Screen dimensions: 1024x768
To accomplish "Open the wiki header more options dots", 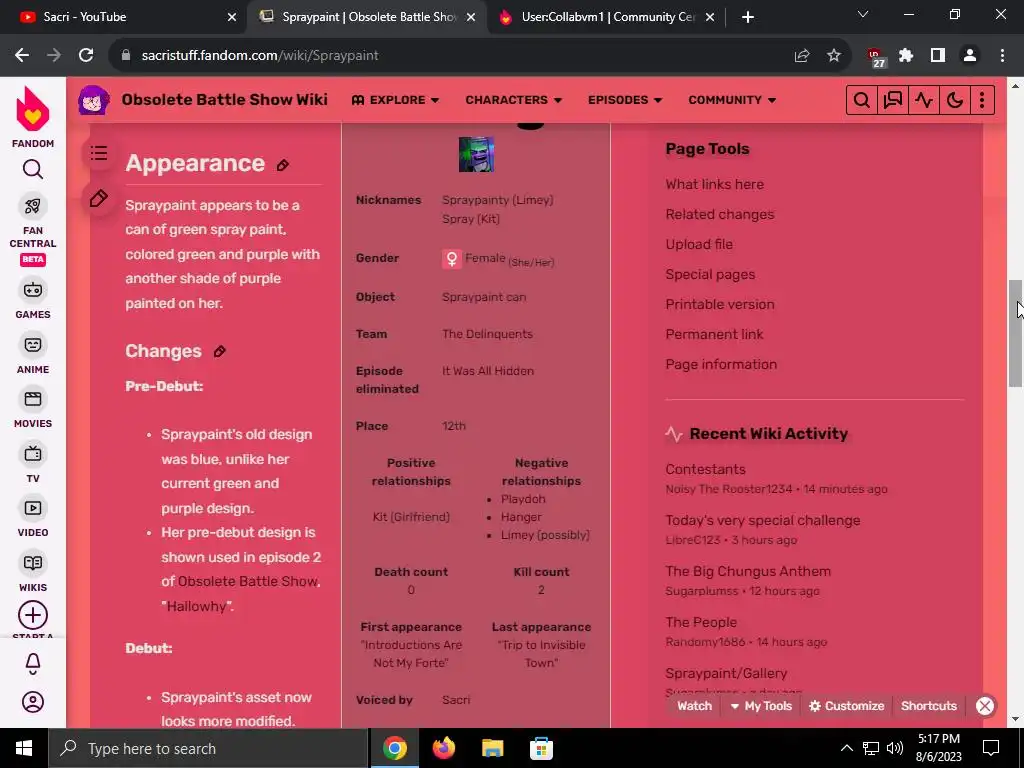I will [982, 100].
